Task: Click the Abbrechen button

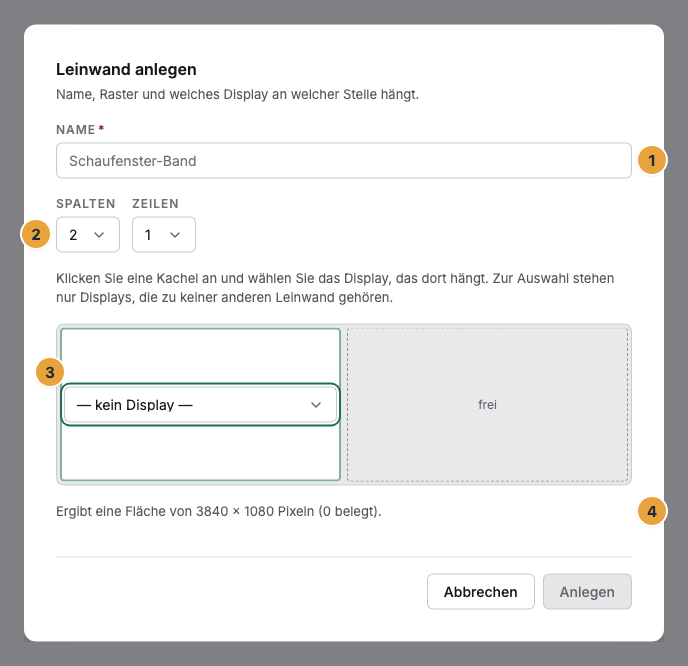Action: [x=480, y=591]
